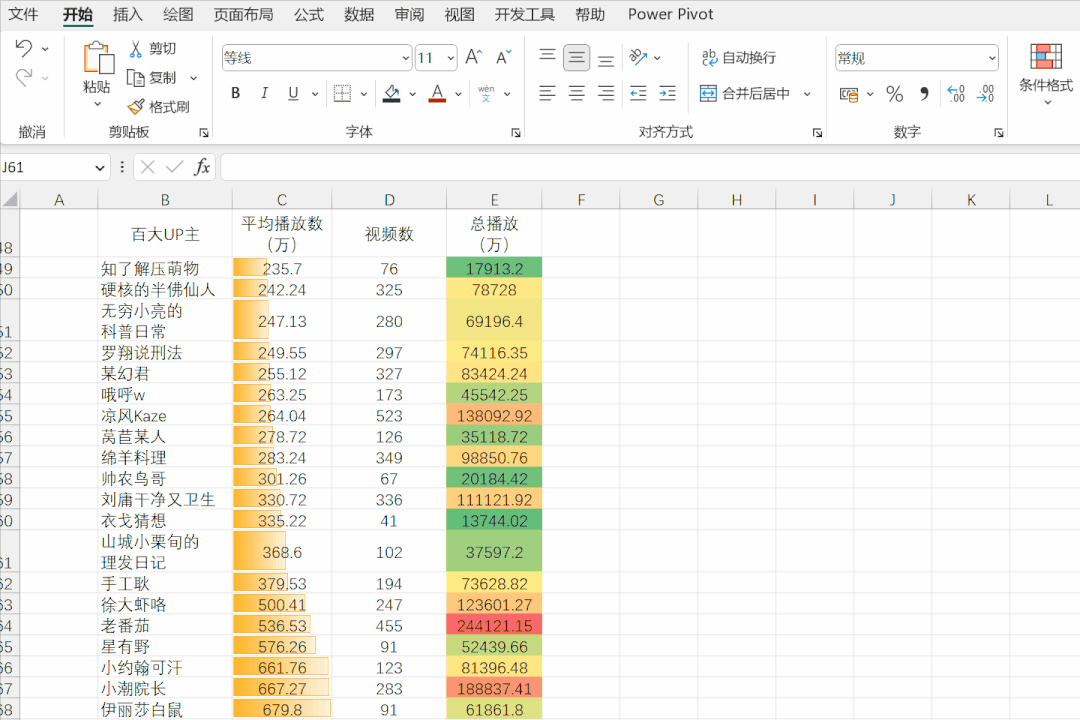Launch Alignment (对齐方式) group dialog
The height and width of the screenshot is (720, 1080).
tap(818, 132)
